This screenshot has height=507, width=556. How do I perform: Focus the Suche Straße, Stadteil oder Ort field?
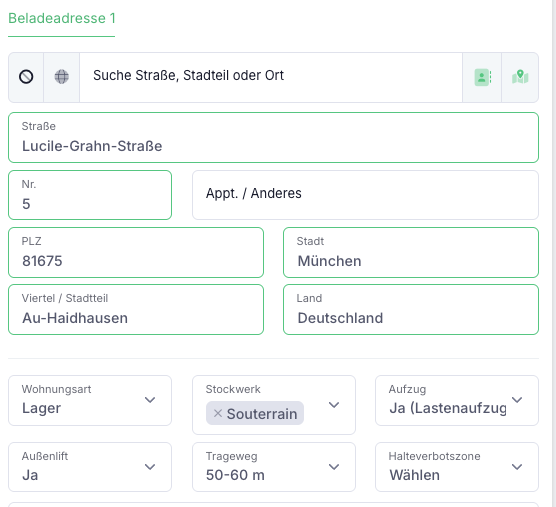(x=271, y=77)
